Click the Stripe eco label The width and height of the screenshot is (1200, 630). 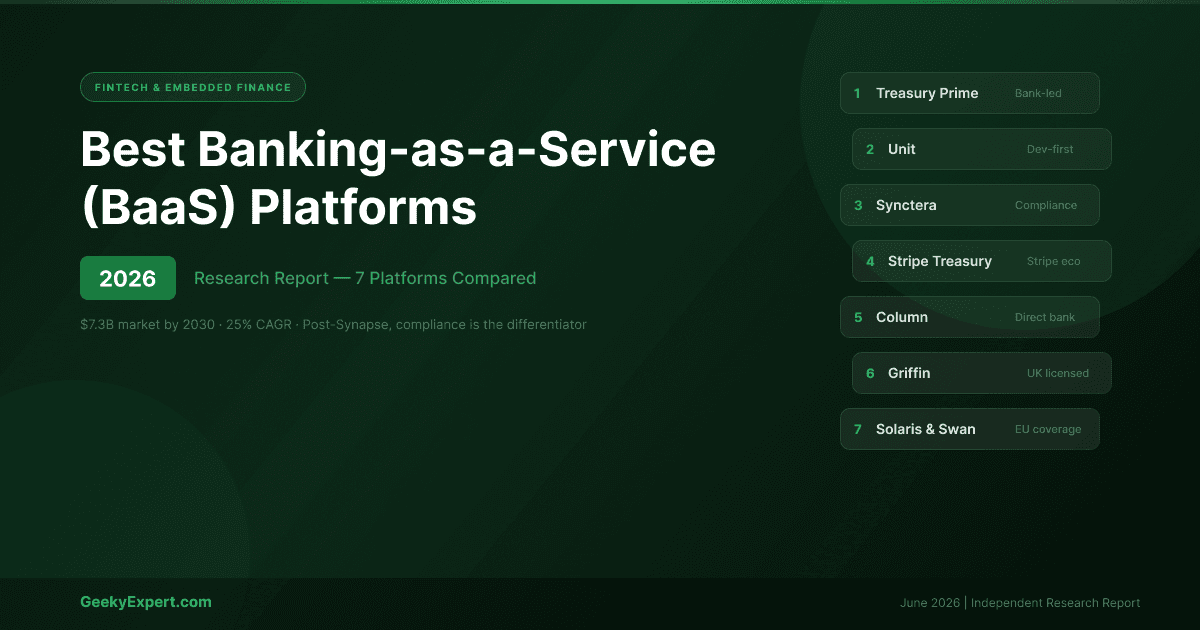[x=1053, y=261]
